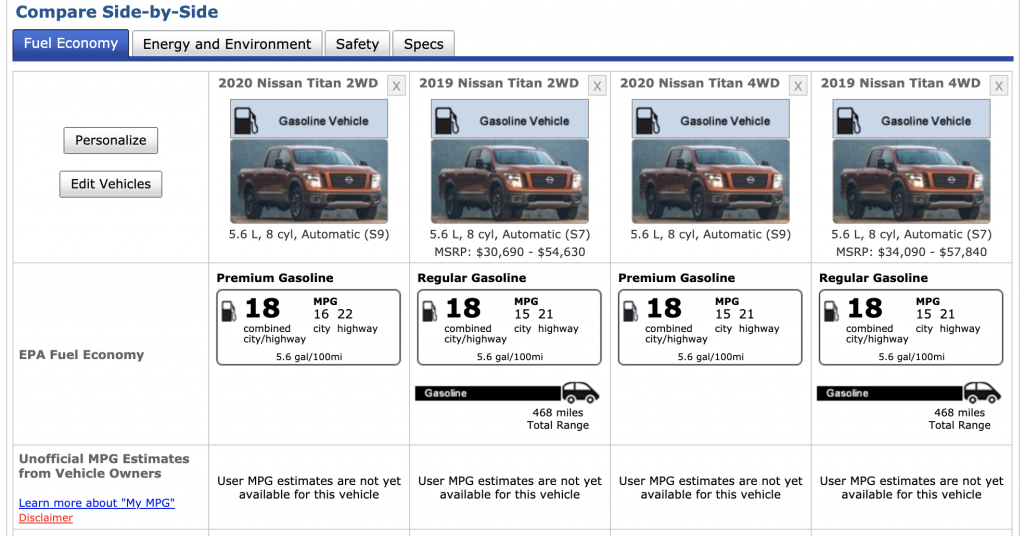Viewport: 1024px width, 536px height.
Task: Click the 2020 Nissan Titan 4WD heading
Action: 699,83
